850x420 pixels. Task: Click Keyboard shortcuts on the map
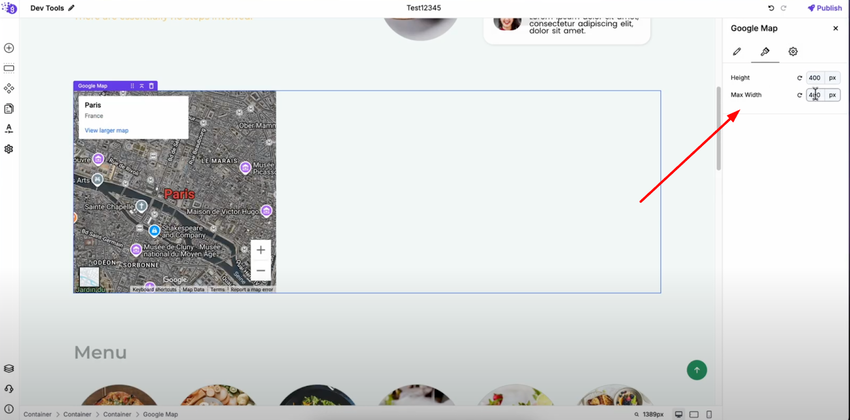click(154, 289)
